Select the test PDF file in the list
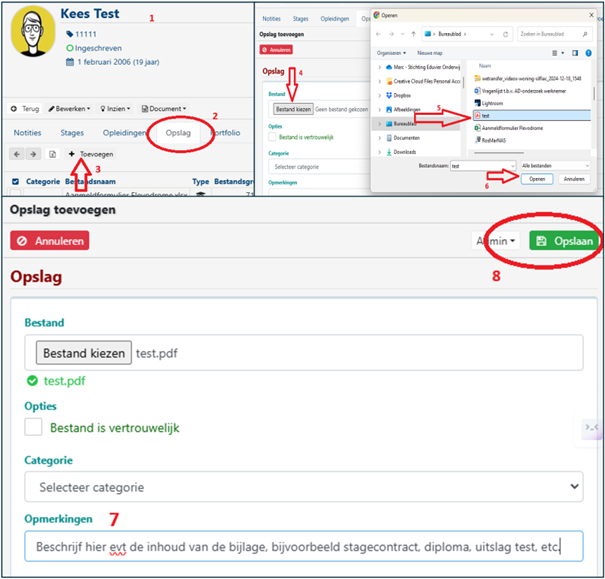Viewport: 605px width, 579px height. 532,115
